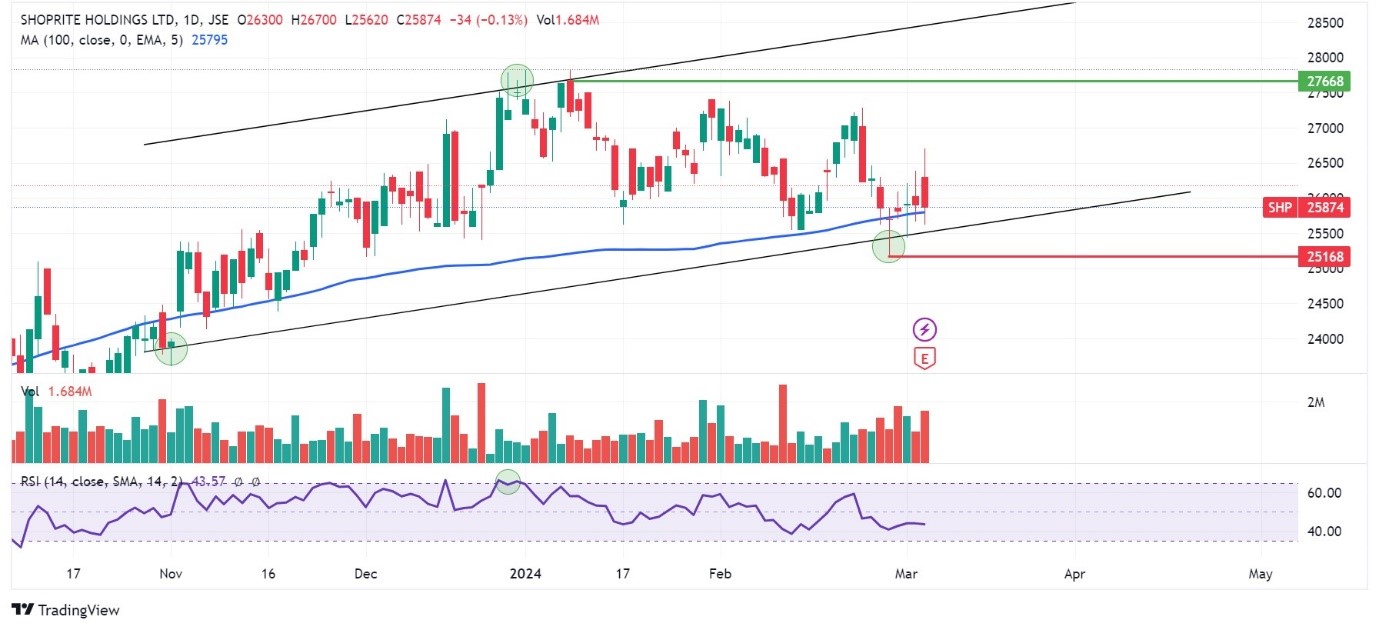This screenshot has width=1379, height=630.
Task: Click the green 27668 price label
Action: pos(1322,81)
